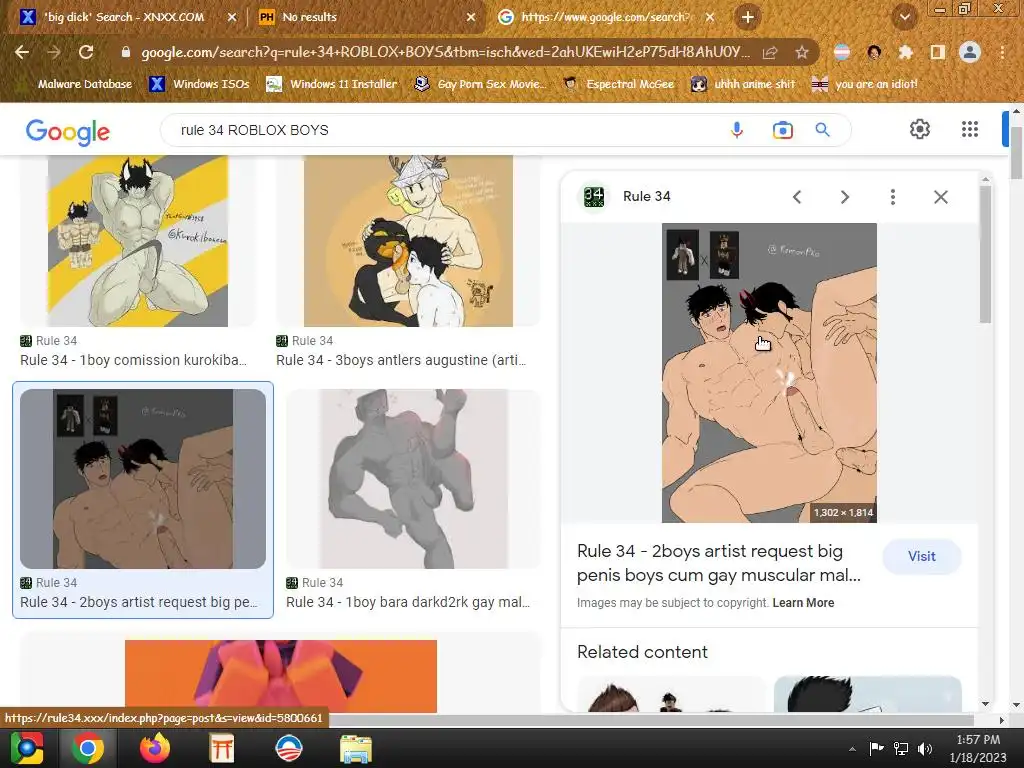Open the 'you are an idiot!' bookmark

click(865, 84)
